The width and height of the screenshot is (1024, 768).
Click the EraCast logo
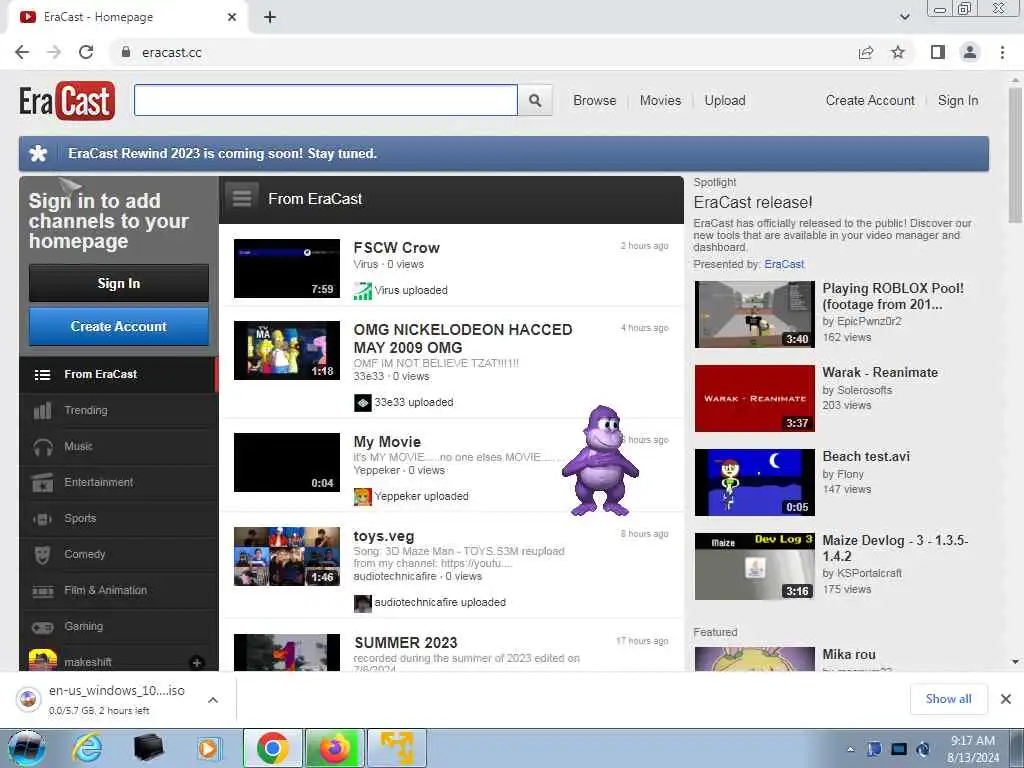pos(67,101)
